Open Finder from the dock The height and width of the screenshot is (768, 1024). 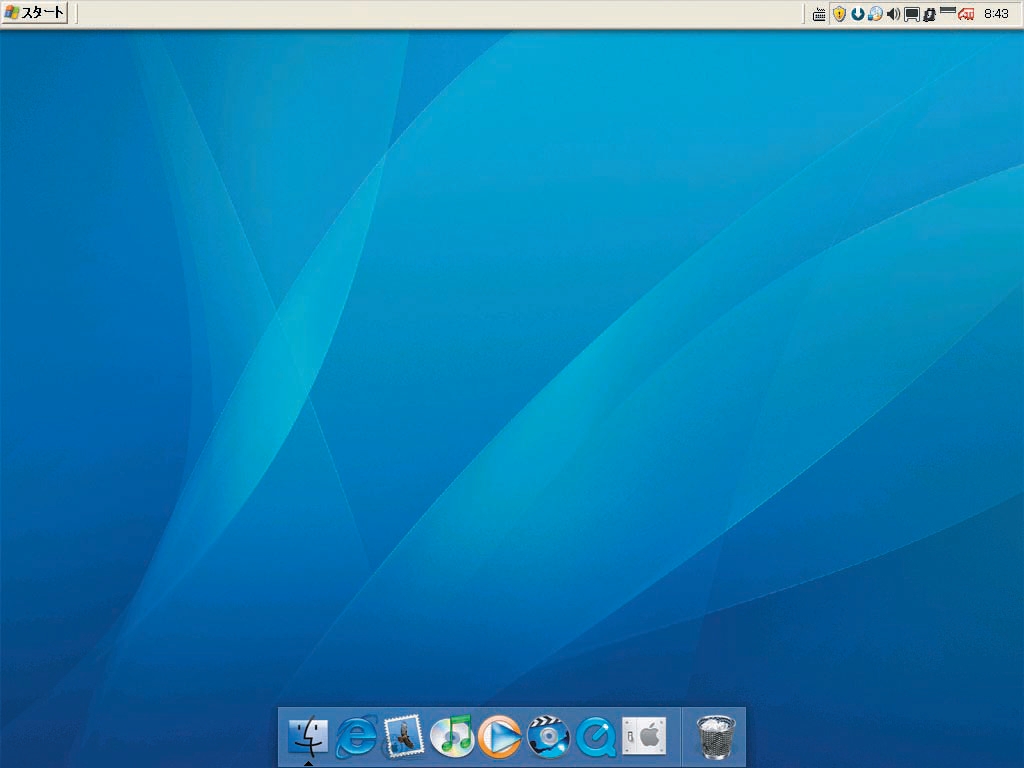coord(308,736)
